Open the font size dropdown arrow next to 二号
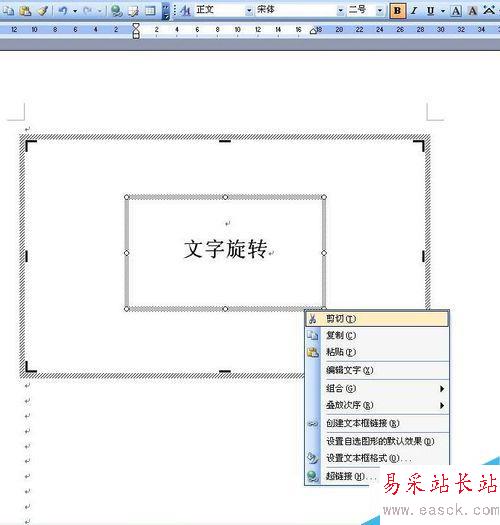 pyautogui.click(x=380, y=11)
